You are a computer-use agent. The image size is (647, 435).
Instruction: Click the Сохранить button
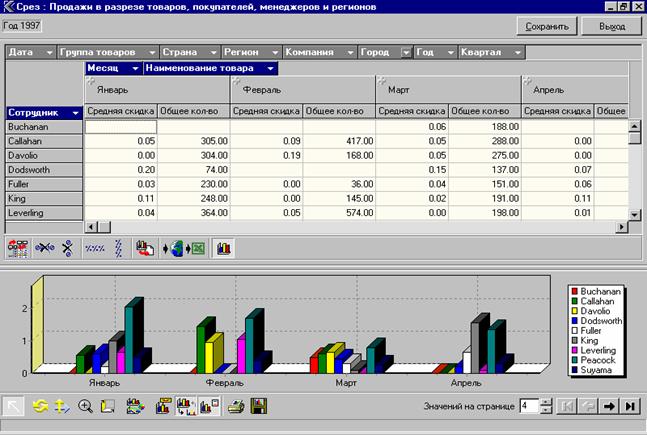click(547, 28)
